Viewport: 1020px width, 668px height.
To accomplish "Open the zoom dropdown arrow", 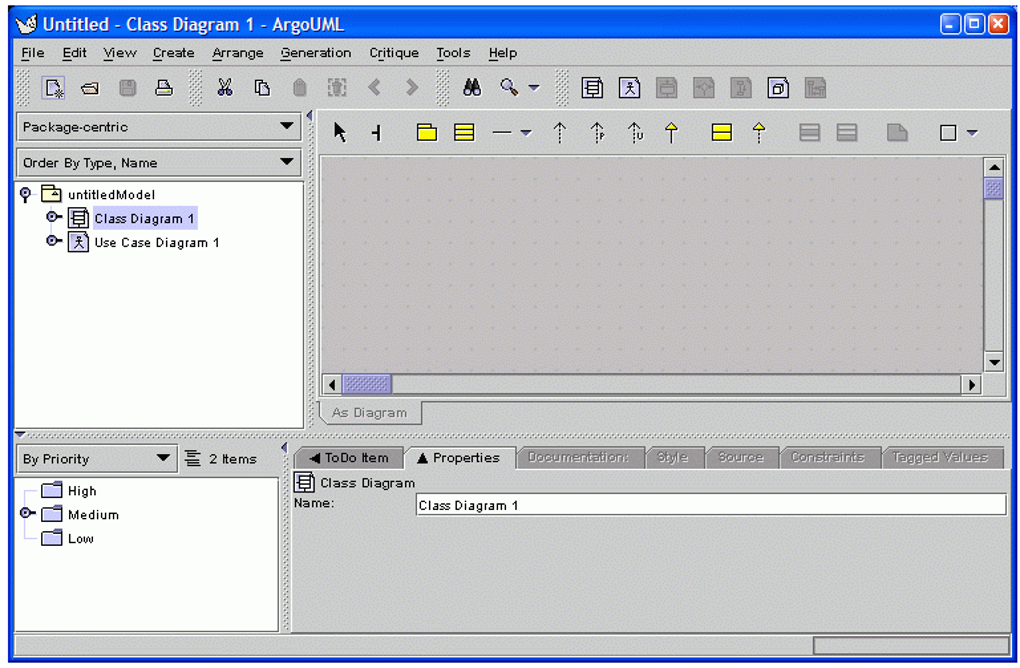I will [x=534, y=88].
